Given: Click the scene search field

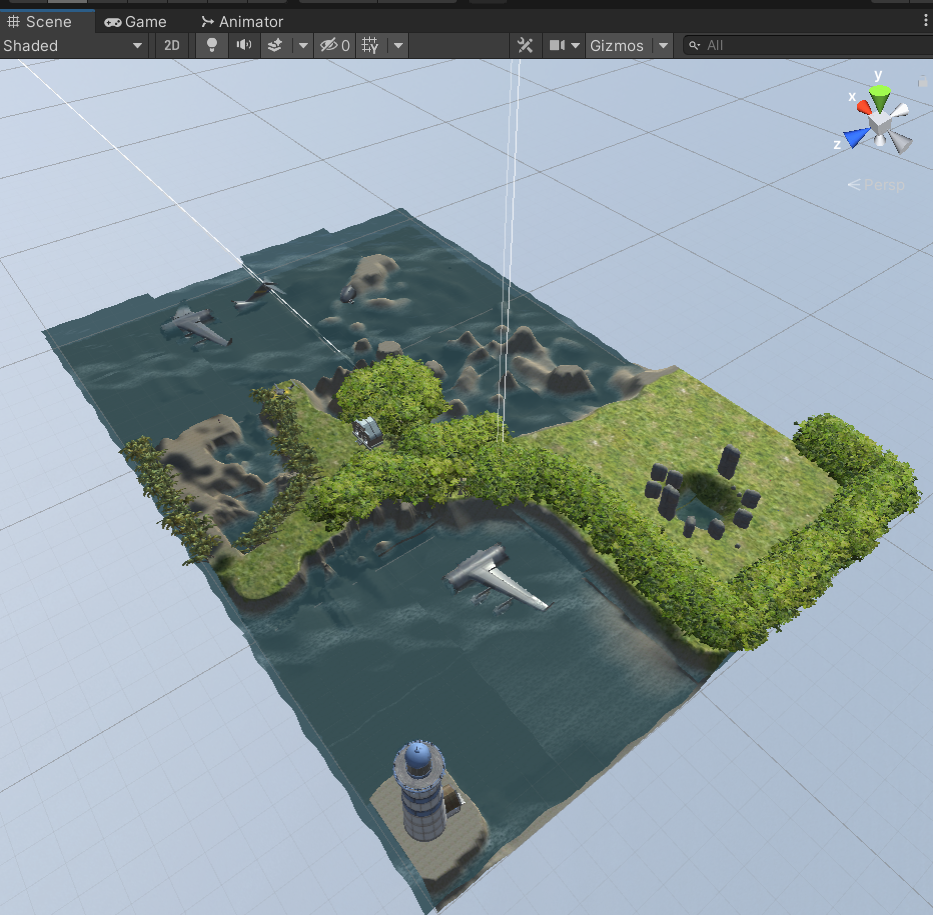Looking at the screenshot, I should [x=809, y=45].
